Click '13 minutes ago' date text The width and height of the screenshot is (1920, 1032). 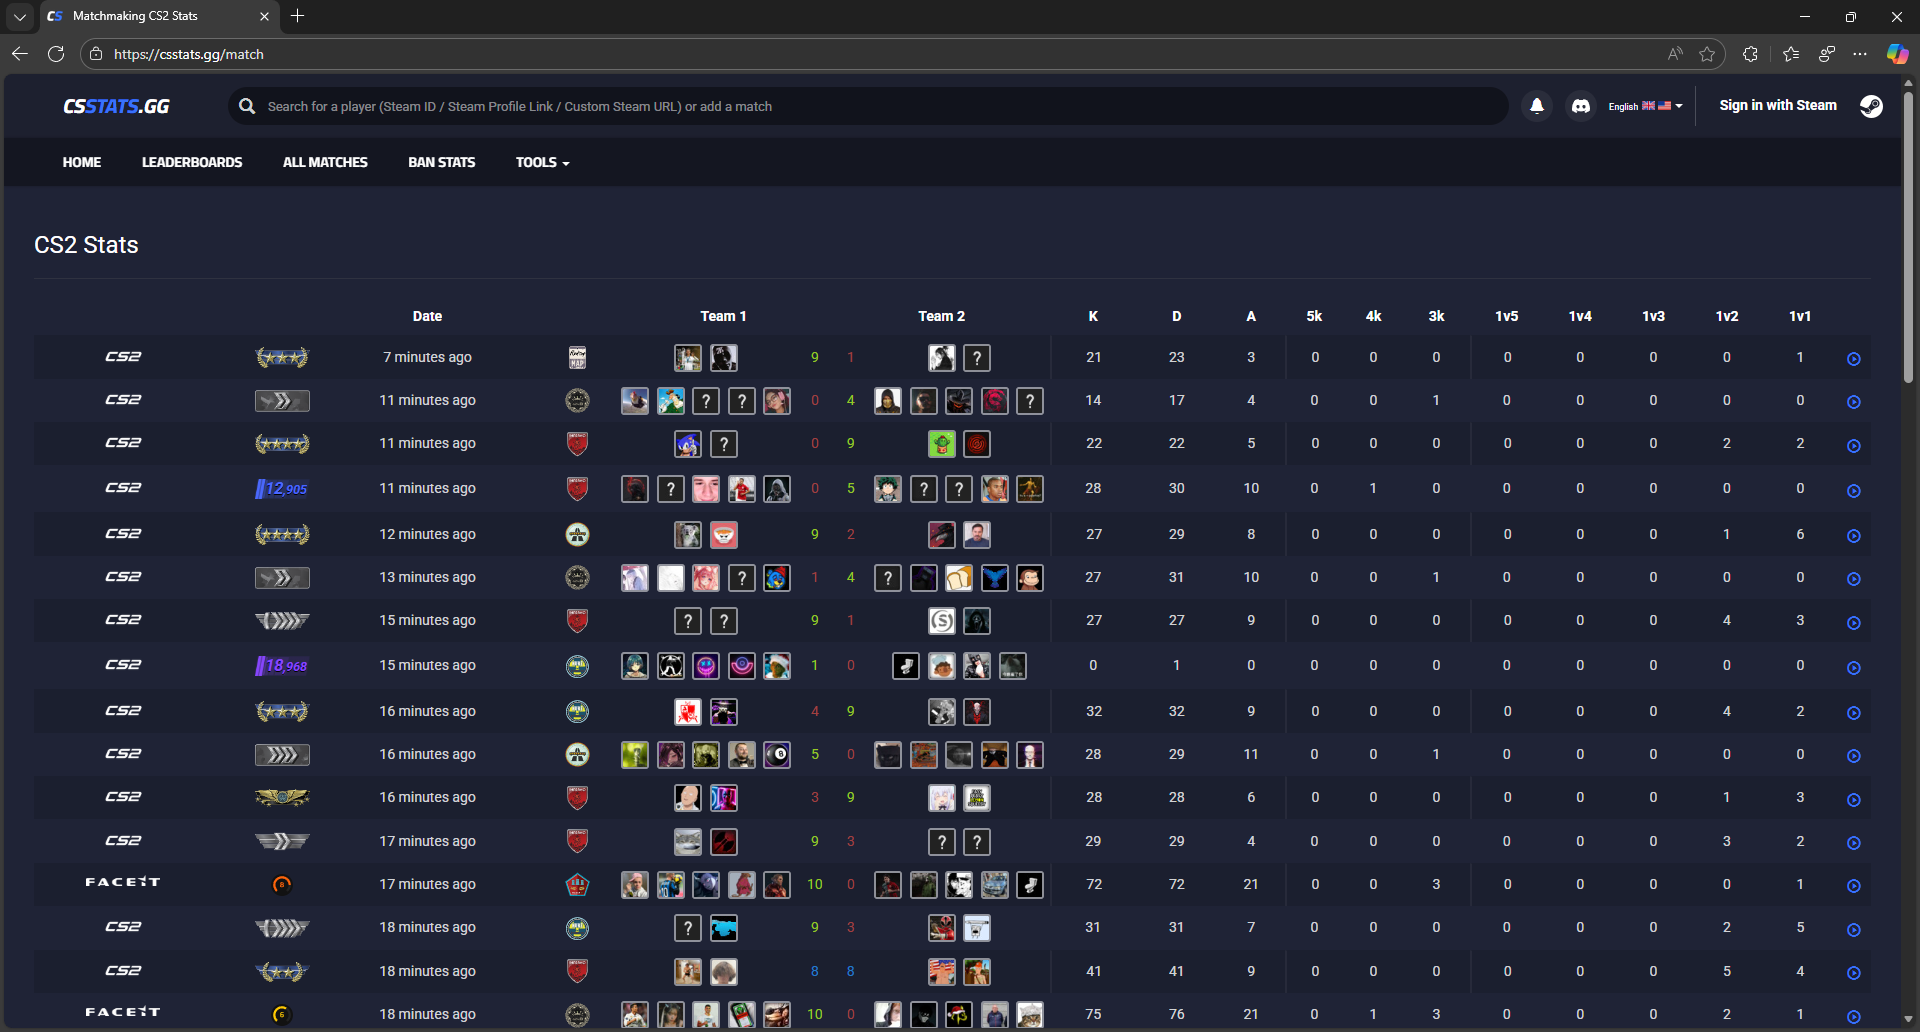(x=427, y=577)
